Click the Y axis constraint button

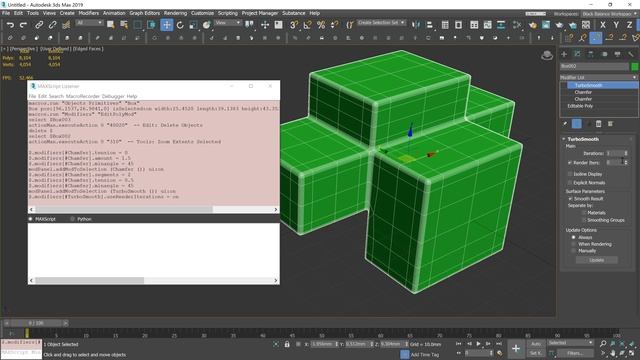tap(616, 25)
